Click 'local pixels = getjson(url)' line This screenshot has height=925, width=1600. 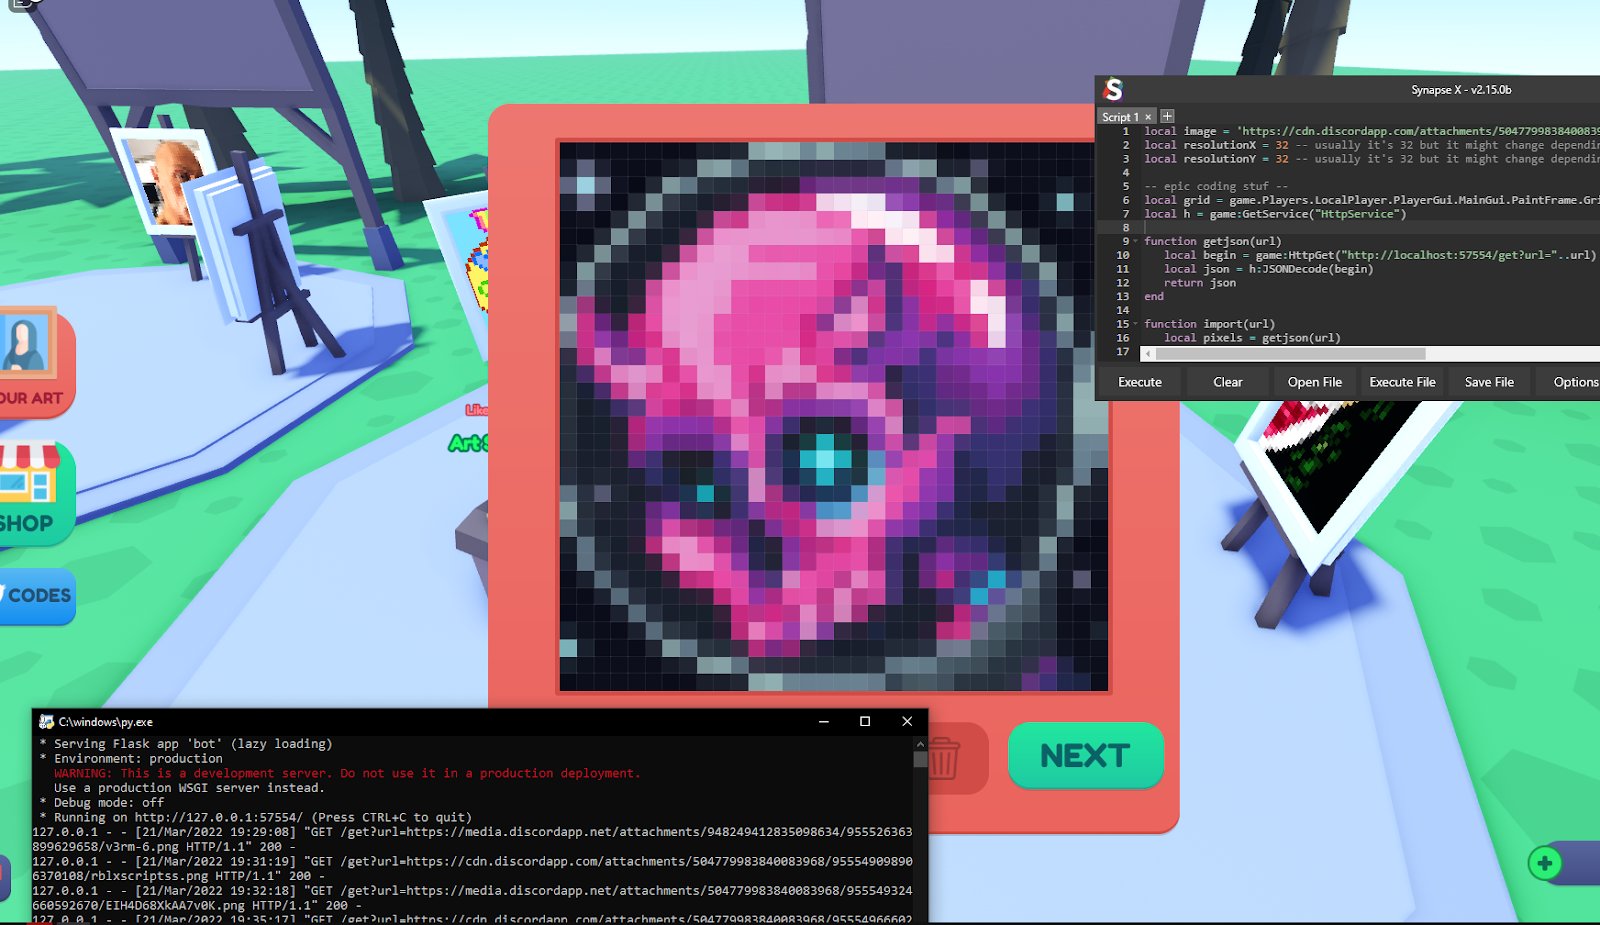coord(1252,338)
